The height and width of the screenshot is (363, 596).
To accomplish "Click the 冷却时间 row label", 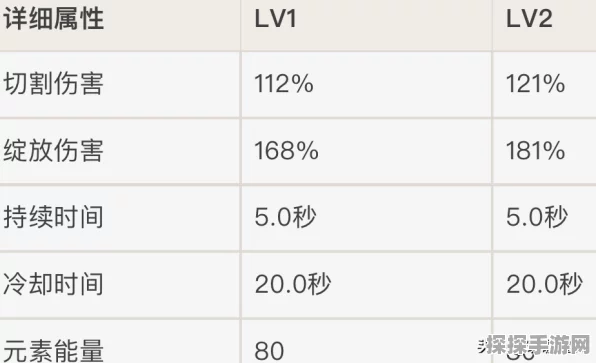I will 54,284.
